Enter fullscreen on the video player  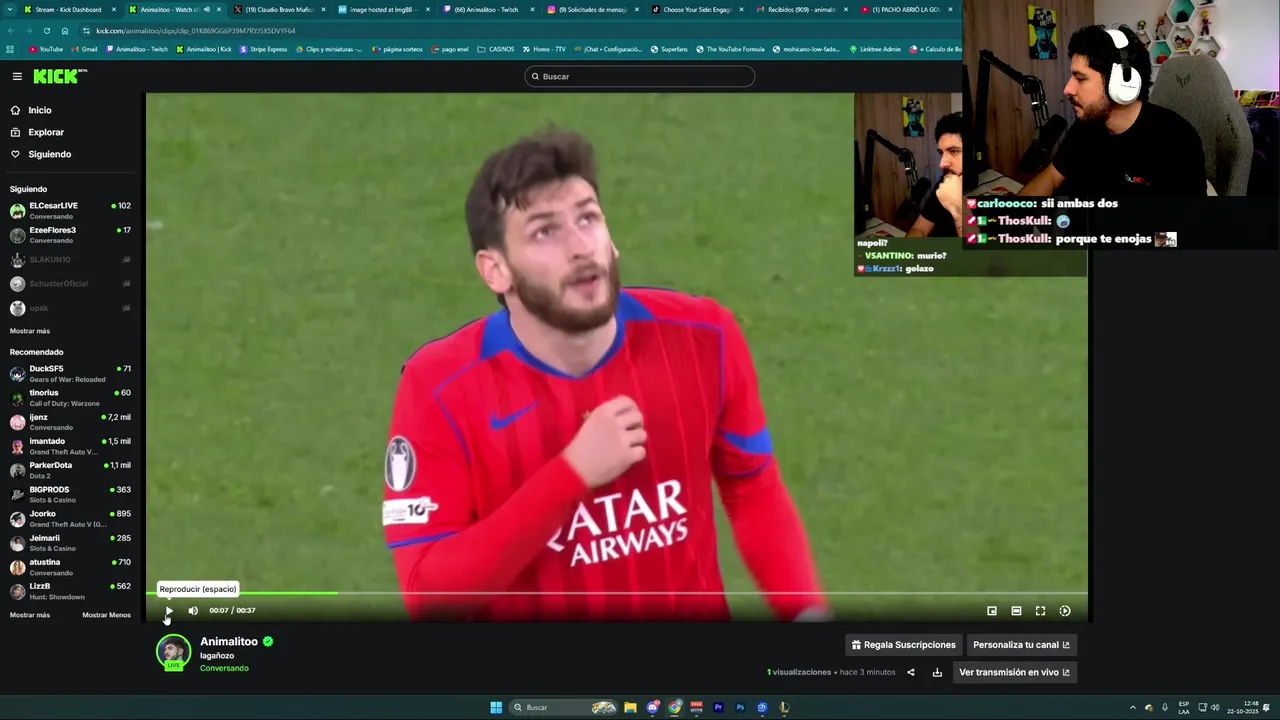pyautogui.click(x=1040, y=611)
